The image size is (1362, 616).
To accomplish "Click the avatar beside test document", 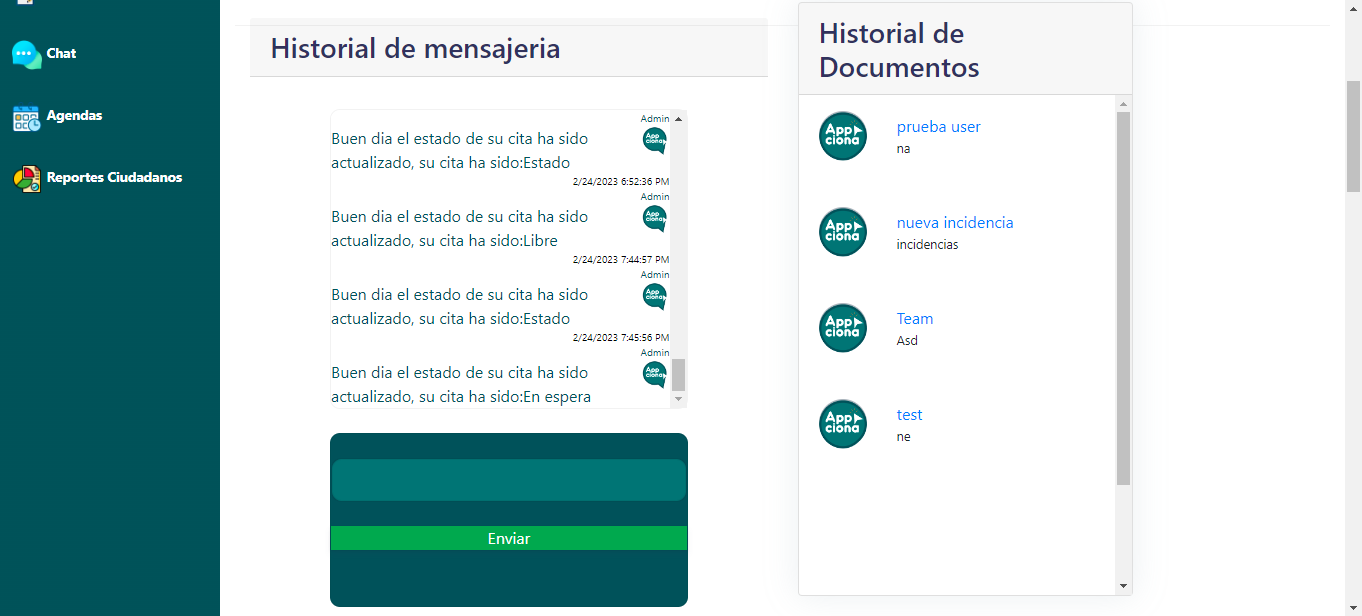I will pyautogui.click(x=843, y=424).
